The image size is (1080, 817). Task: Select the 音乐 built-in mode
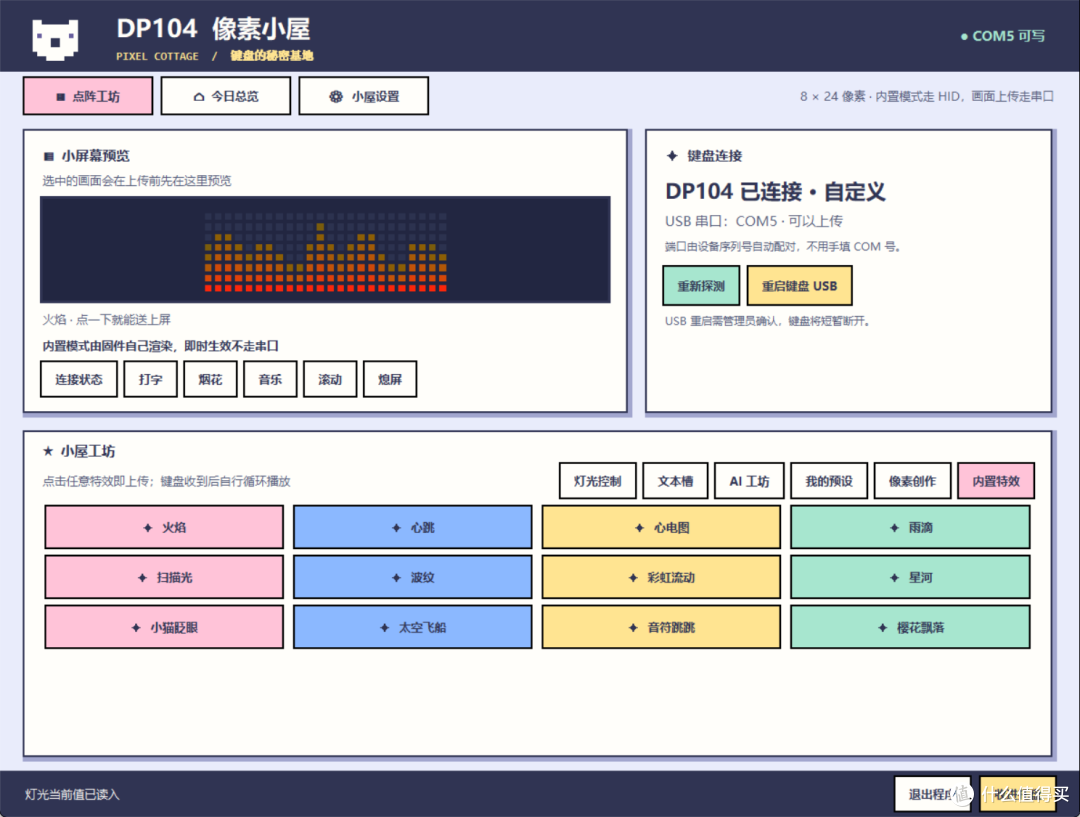point(270,380)
